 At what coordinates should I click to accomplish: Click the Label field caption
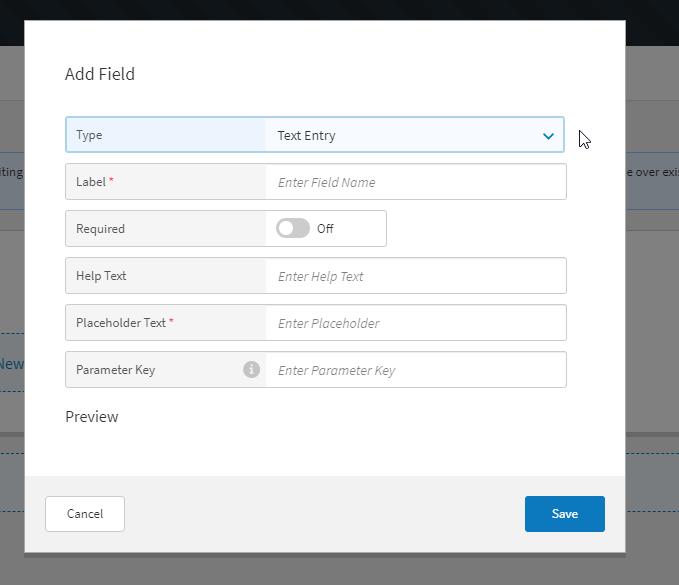[91, 183]
